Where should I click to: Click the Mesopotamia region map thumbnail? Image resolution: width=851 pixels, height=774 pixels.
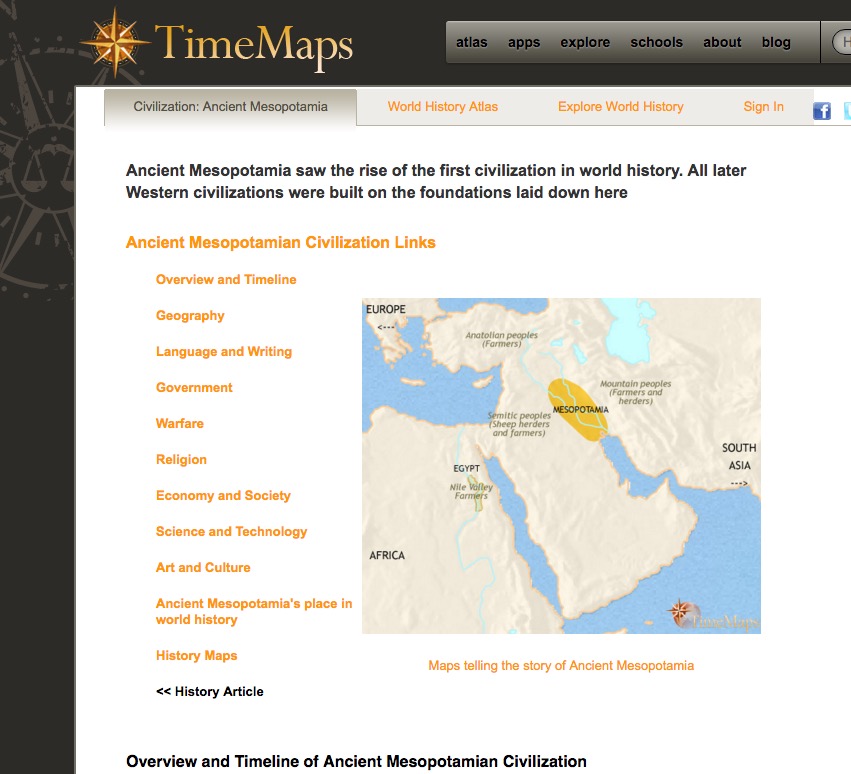[x=561, y=466]
